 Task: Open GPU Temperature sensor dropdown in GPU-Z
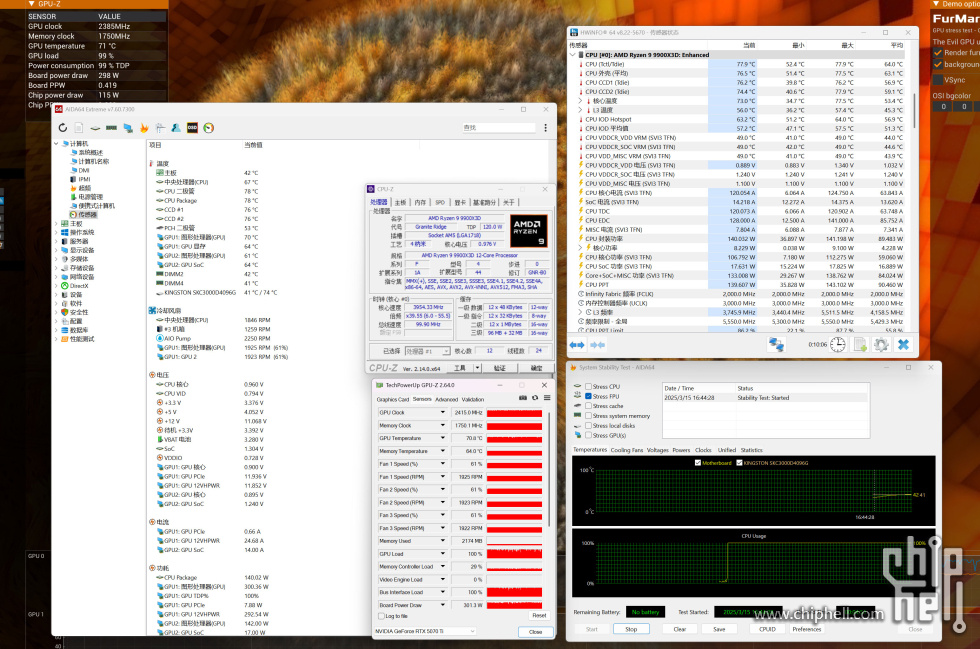click(442, 438)
